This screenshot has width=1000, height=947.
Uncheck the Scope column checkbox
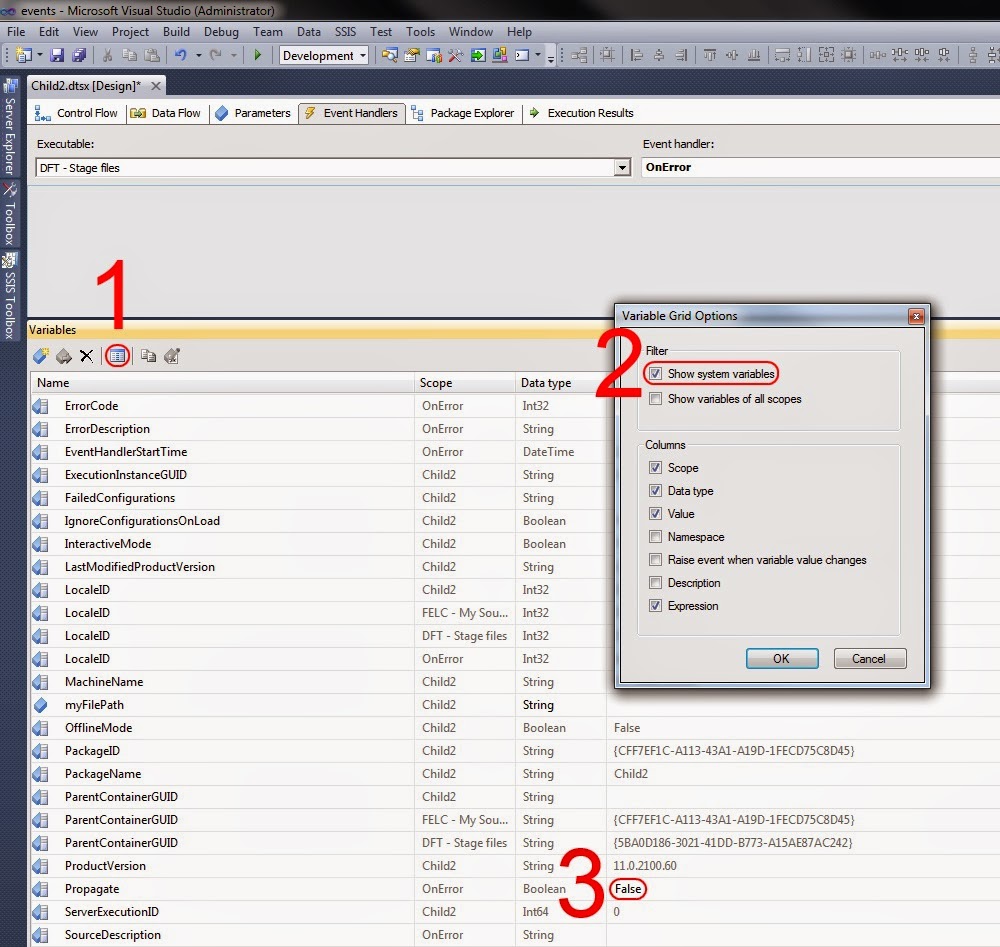tap(656, 467)
